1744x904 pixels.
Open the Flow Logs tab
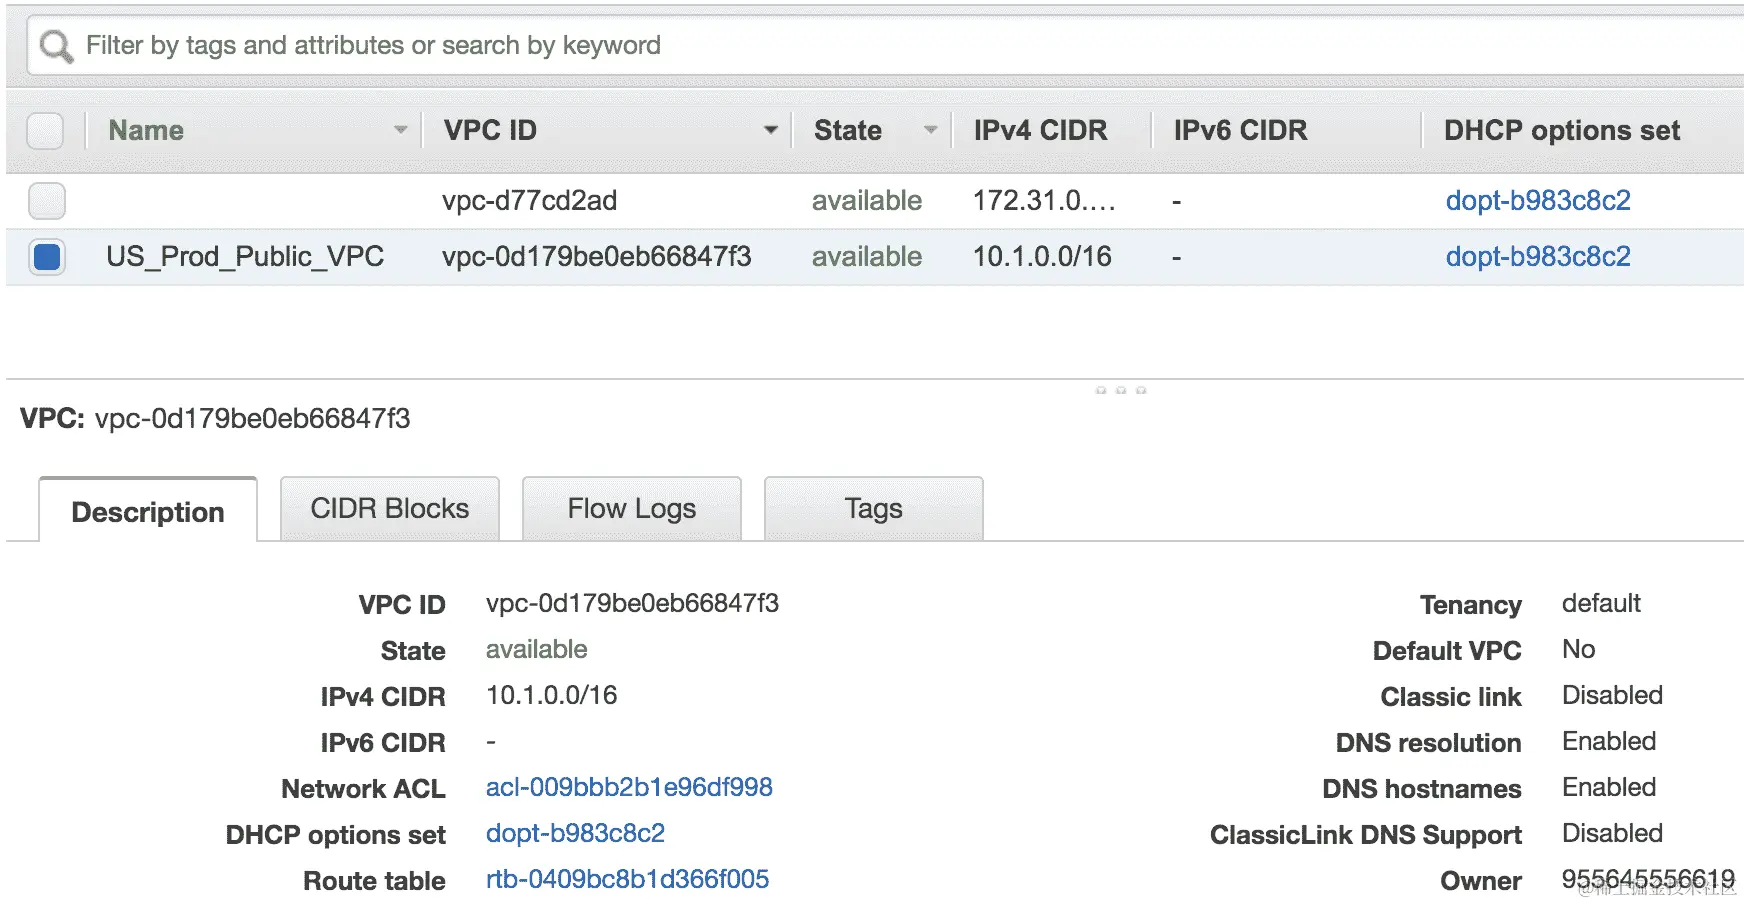click(632, 509)
